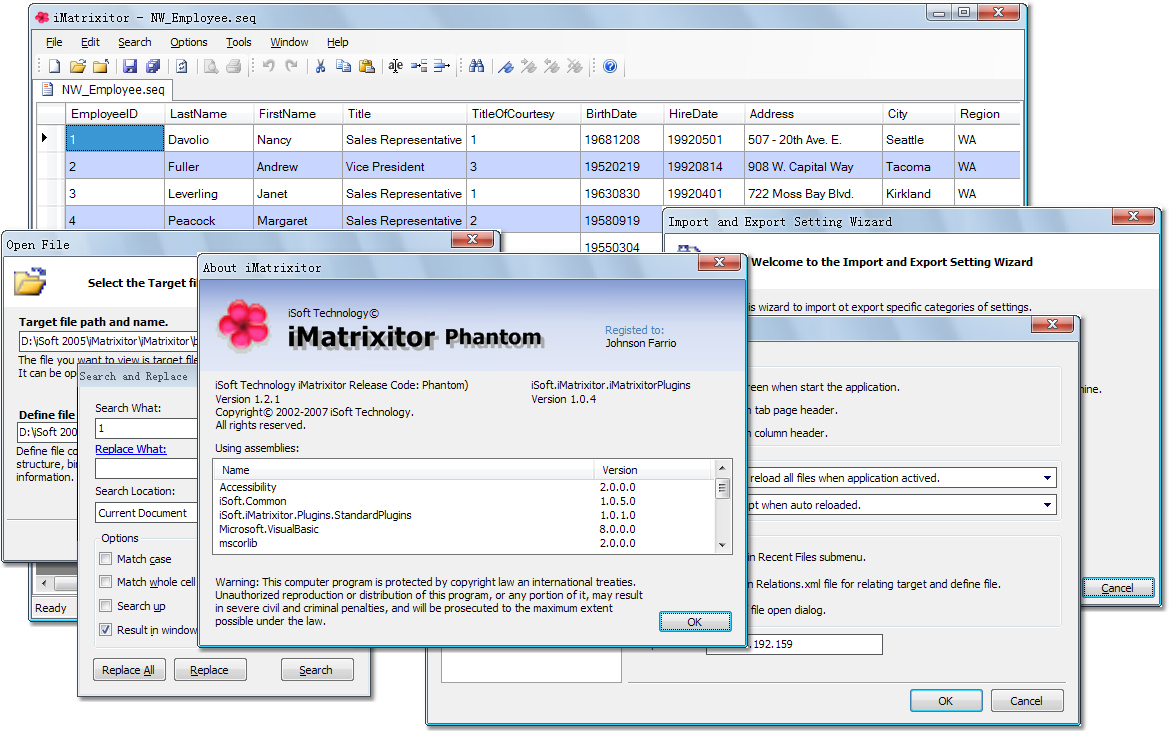The width and height of the screenshot is (1169, 733).
Task: Open the Window menu
Action: pyautogui.click(x=289, y=43)
